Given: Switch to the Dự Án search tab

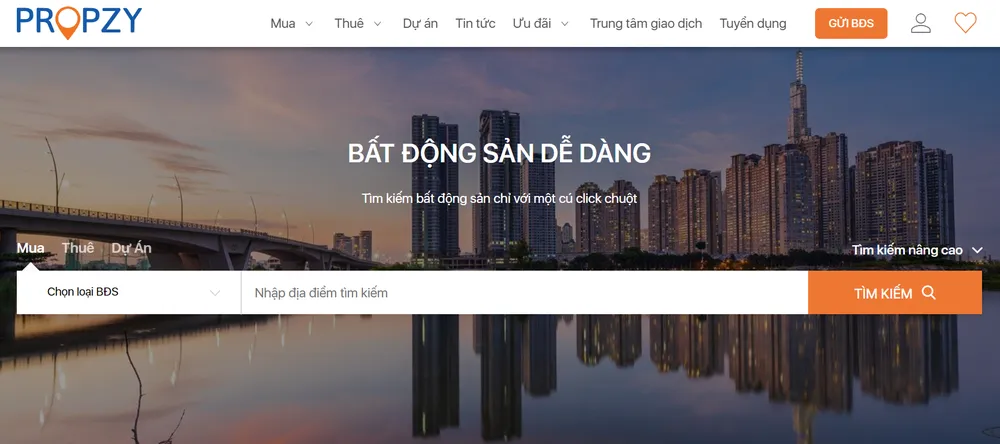Looking at the screenshot, I should coord(131,248).
